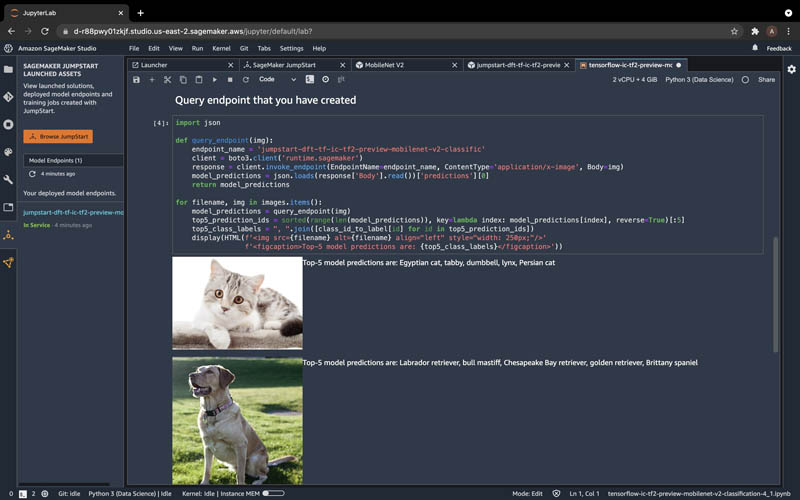This screenshot has width=800, height=500.
Task: Open the settings gear on right sidebar
Action: point(791,69)
